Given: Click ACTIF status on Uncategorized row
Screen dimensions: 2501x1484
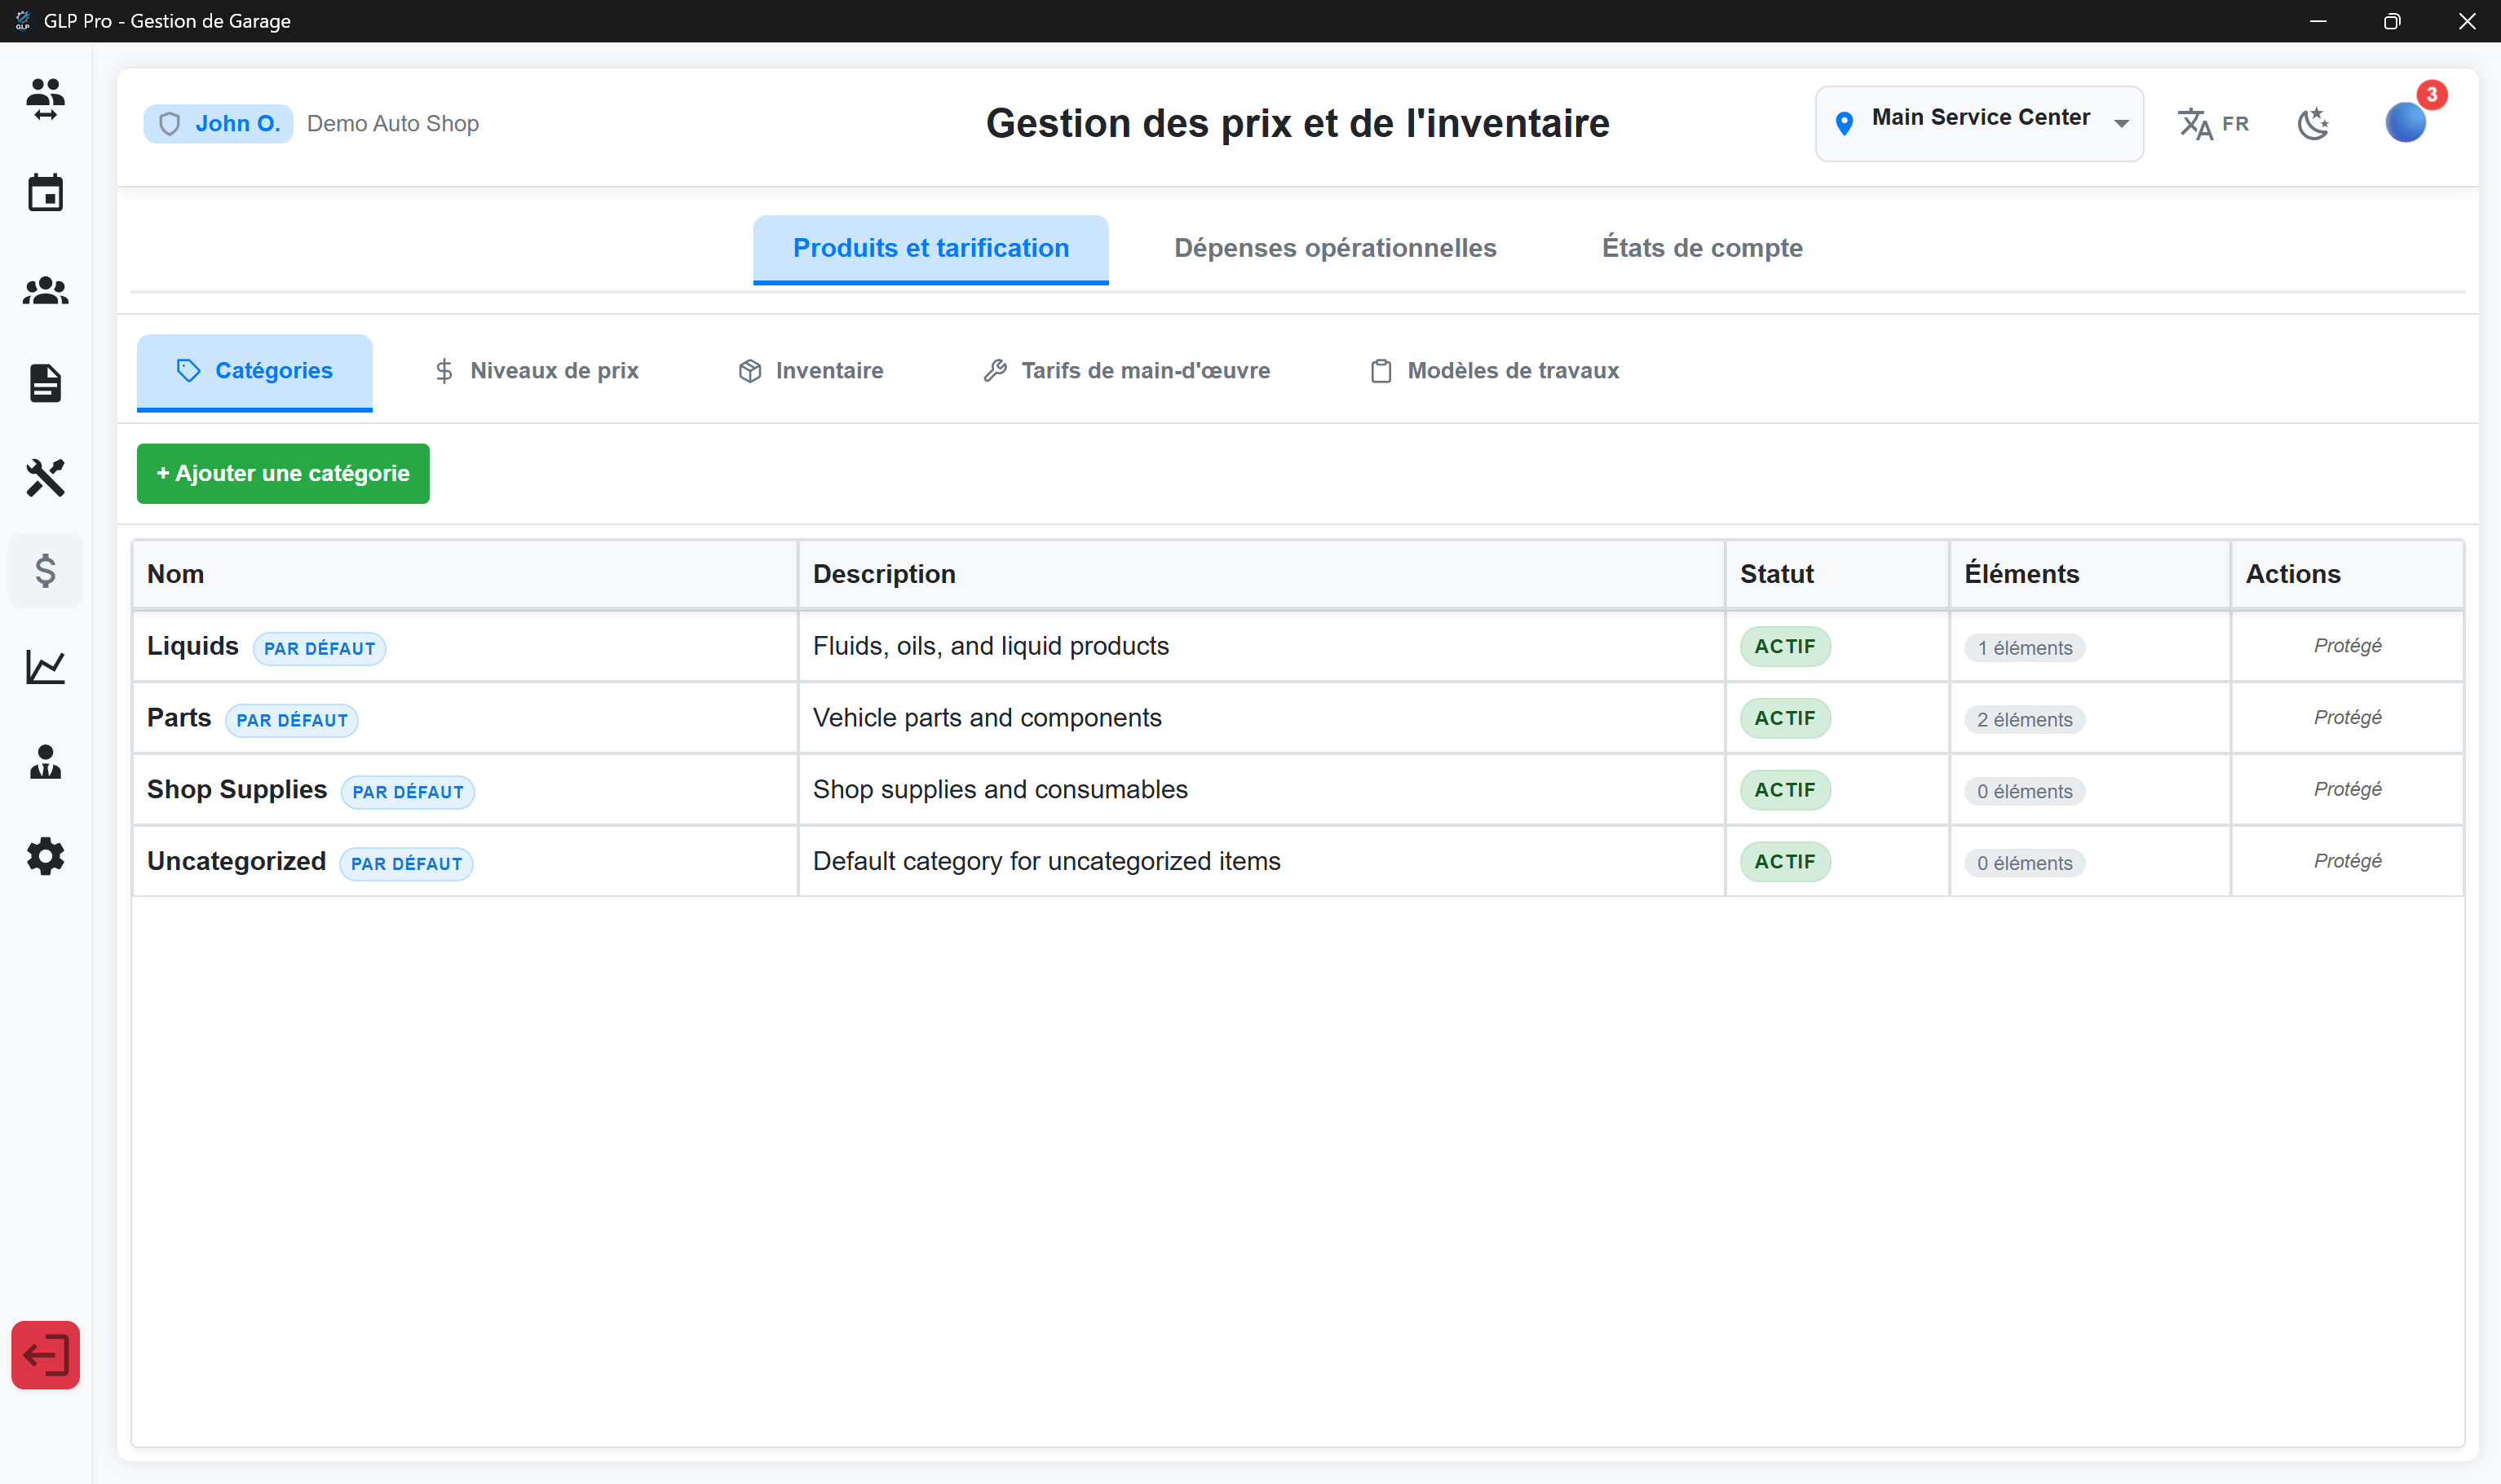Looking at the screenshot, I should 1785,862.
